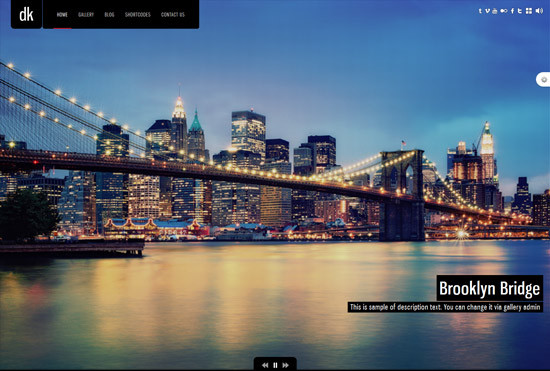
Task: Click the sample description text caption
Action: coord(445,307)
